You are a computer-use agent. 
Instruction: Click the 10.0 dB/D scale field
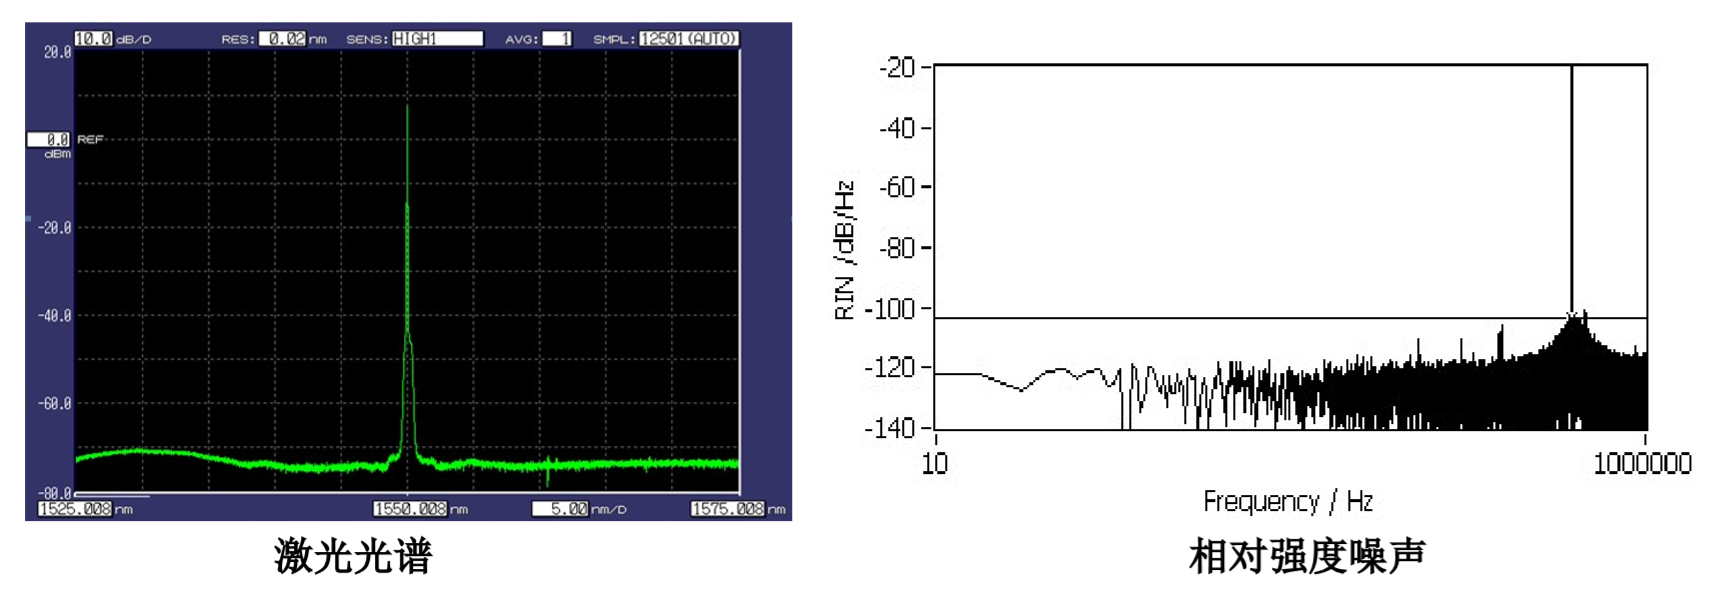pos(94,39)
